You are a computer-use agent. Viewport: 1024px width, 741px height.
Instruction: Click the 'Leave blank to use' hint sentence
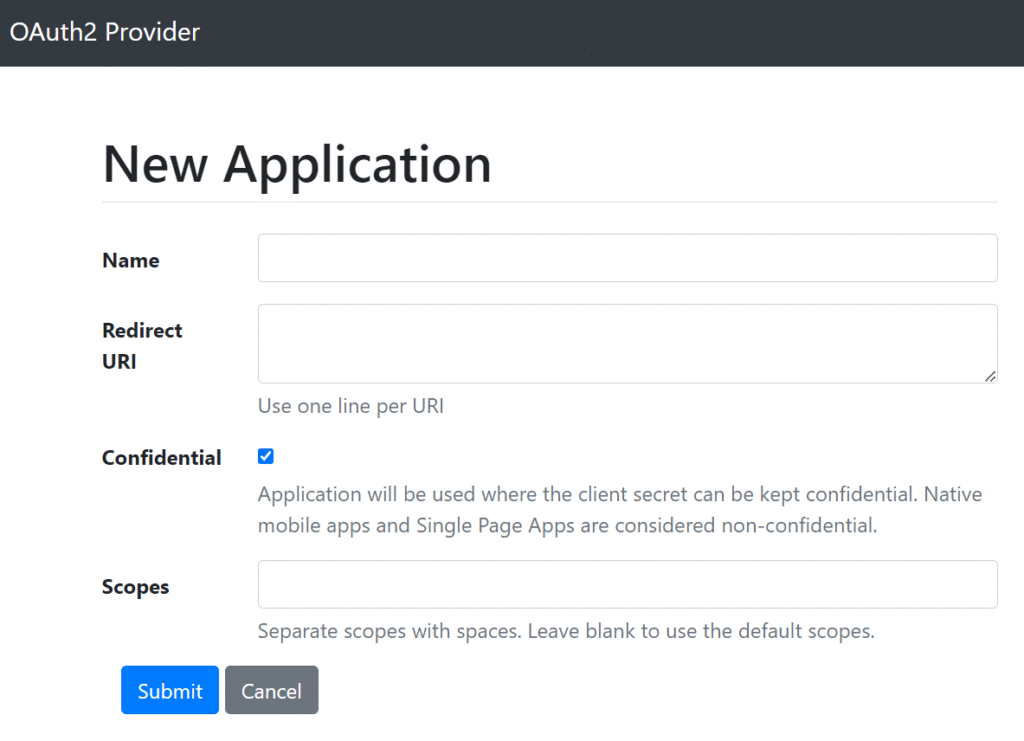pyautogui.click(x=701, y=631)
